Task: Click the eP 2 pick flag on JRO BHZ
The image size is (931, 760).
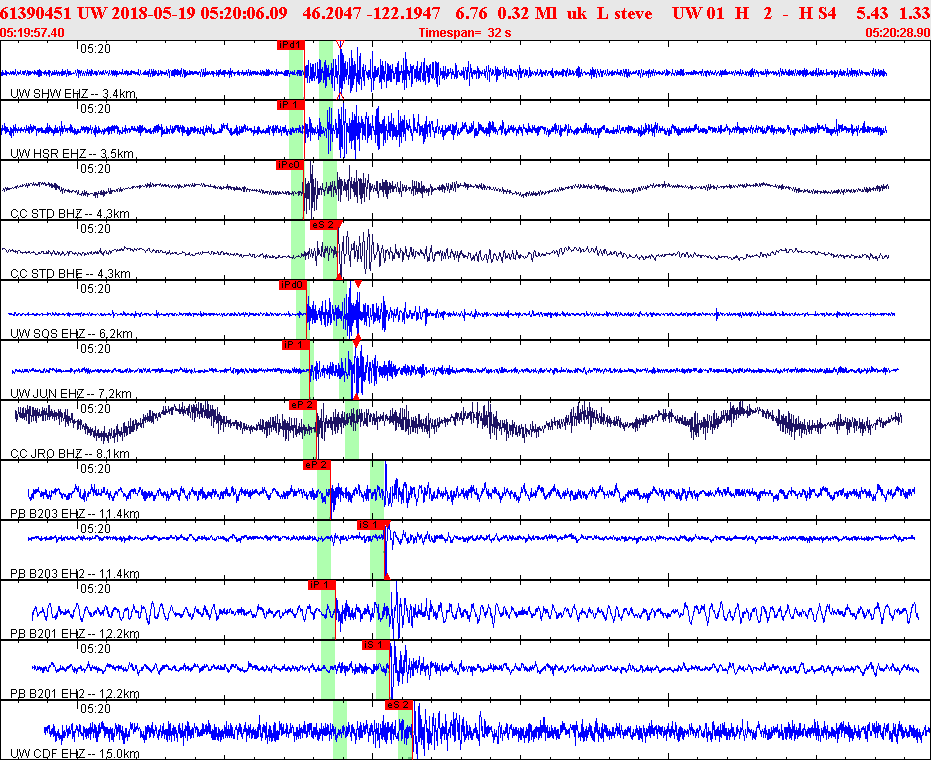Action: pyautogui.click(x=302, y=405)
